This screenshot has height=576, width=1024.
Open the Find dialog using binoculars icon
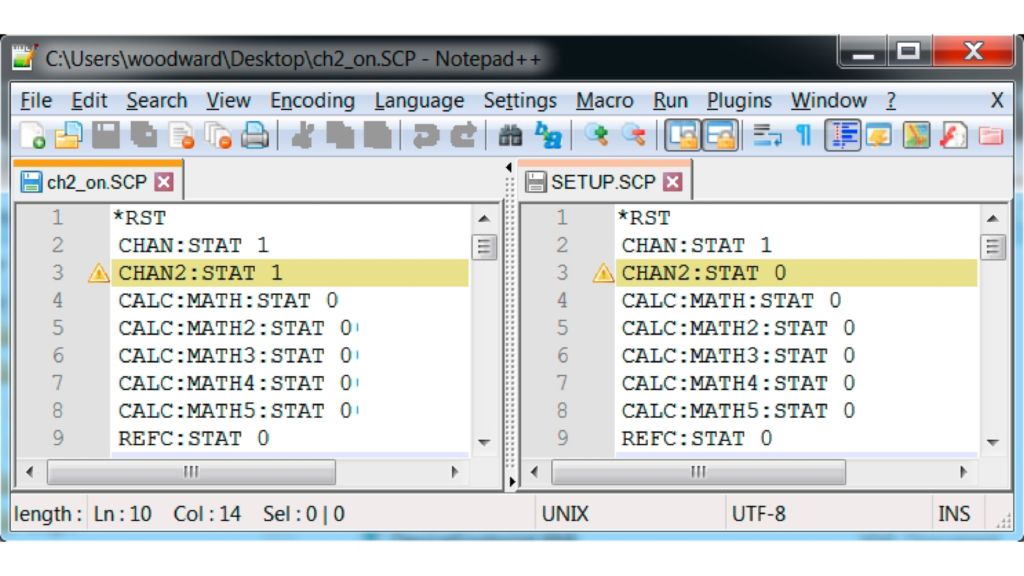point(512,135)
